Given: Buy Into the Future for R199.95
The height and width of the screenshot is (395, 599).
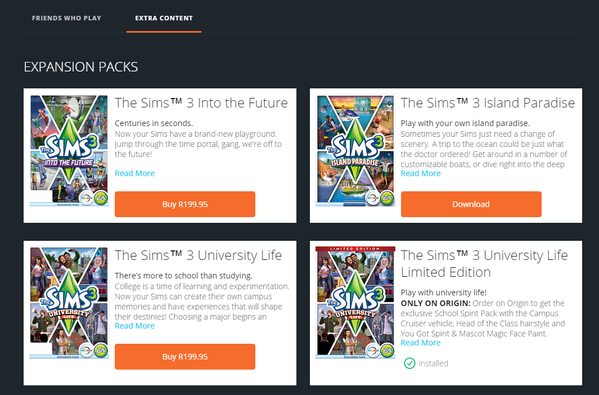Looking at the screenshot, I should pyautogui.click(x=185, y=204).
